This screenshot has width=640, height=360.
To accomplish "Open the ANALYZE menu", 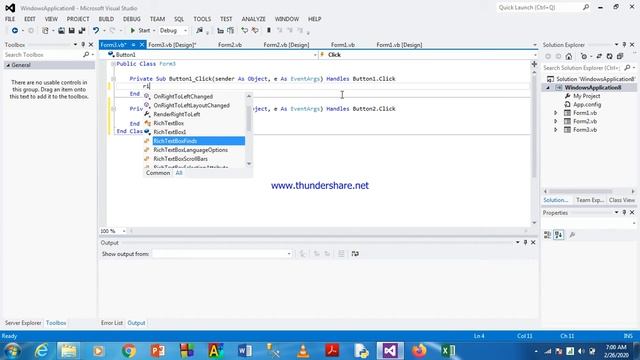I will point(253,19).
